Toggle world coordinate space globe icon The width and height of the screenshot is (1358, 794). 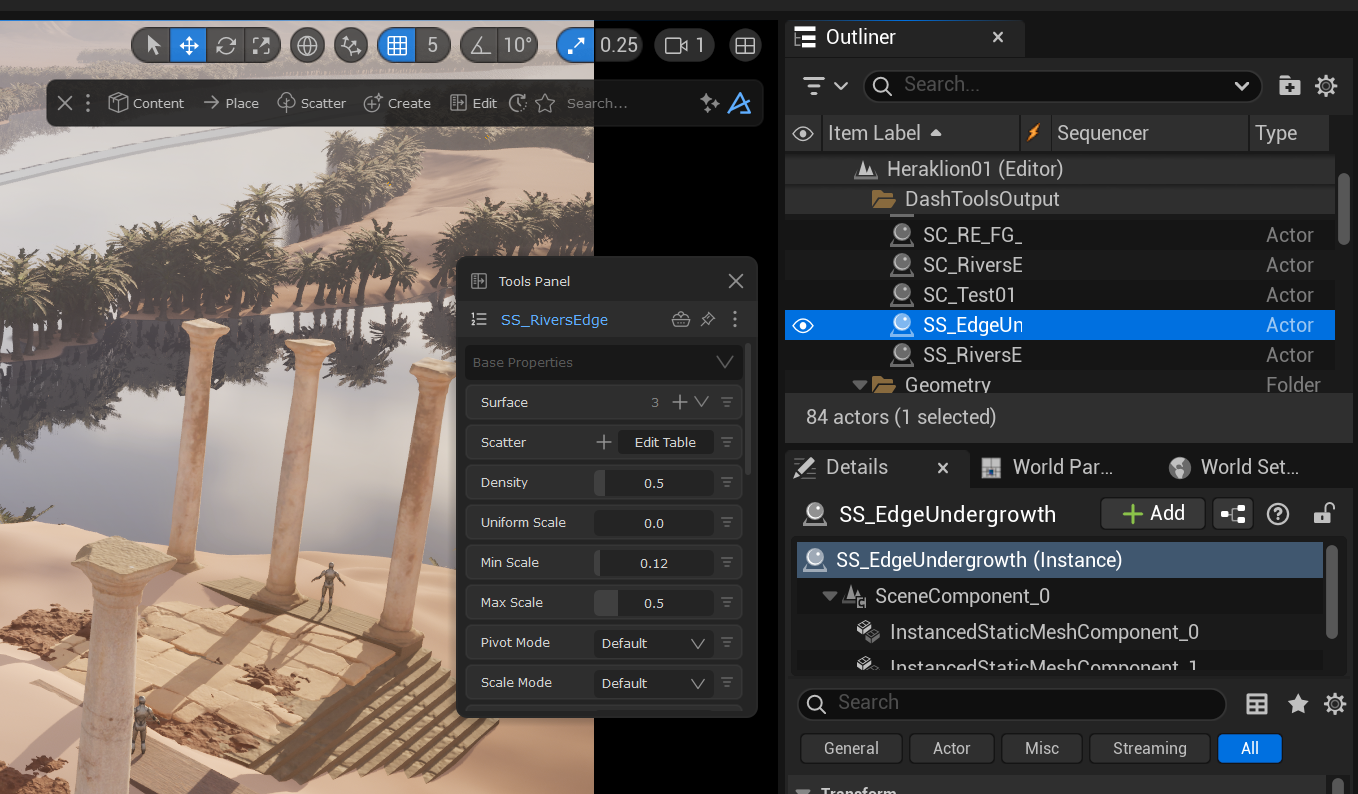[x=307, y=45]
